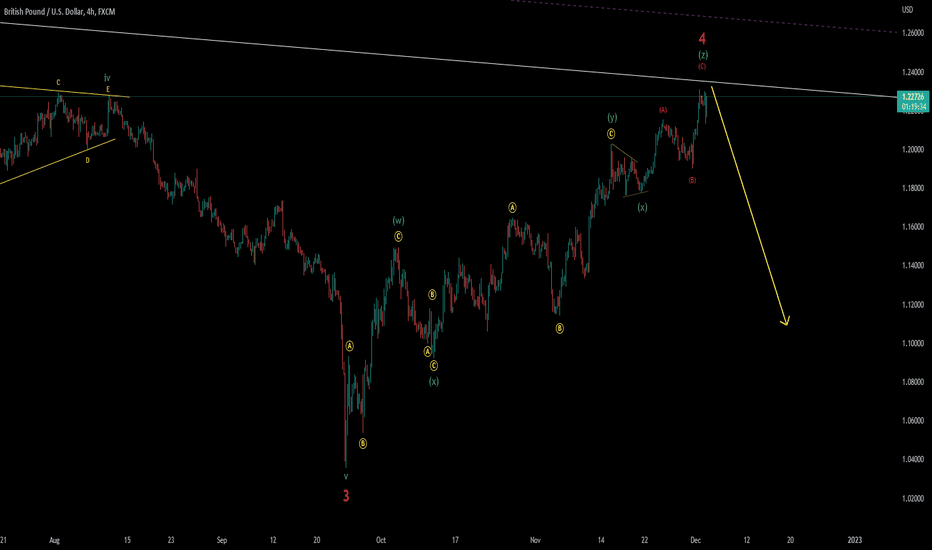Click the 14 date label on the time axis
This screenshot has height=550, width=932.
[x=601, y=540]
